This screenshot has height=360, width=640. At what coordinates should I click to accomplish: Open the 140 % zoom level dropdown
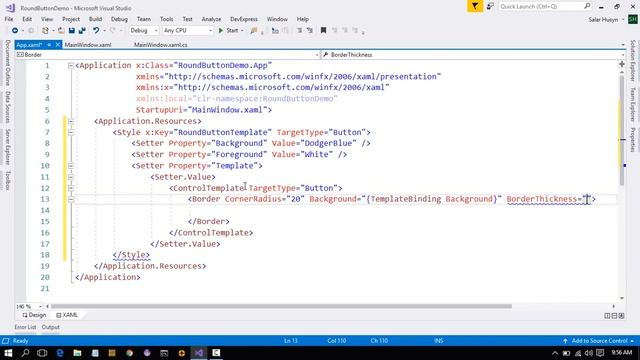click(x=29, y=306)
